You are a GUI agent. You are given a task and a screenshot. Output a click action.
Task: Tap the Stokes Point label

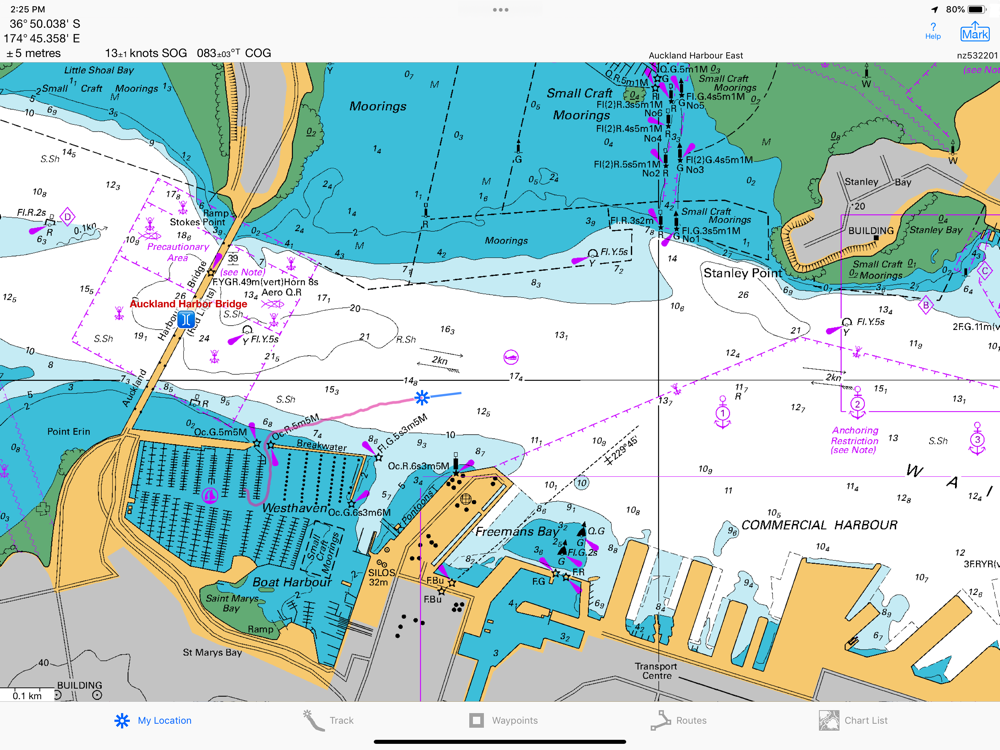(x=197, y=222)
